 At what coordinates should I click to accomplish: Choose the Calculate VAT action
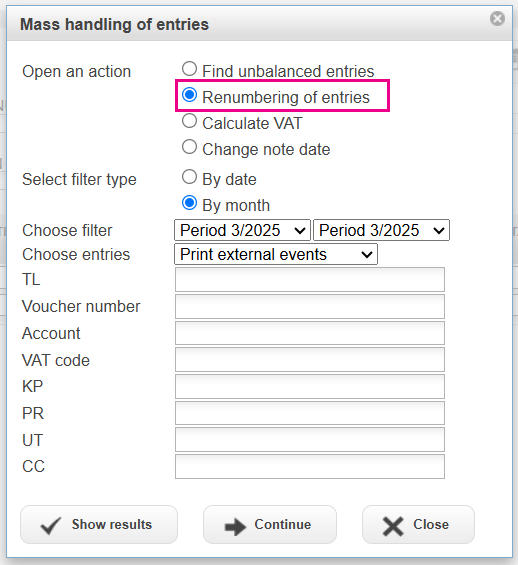[189, 121]
